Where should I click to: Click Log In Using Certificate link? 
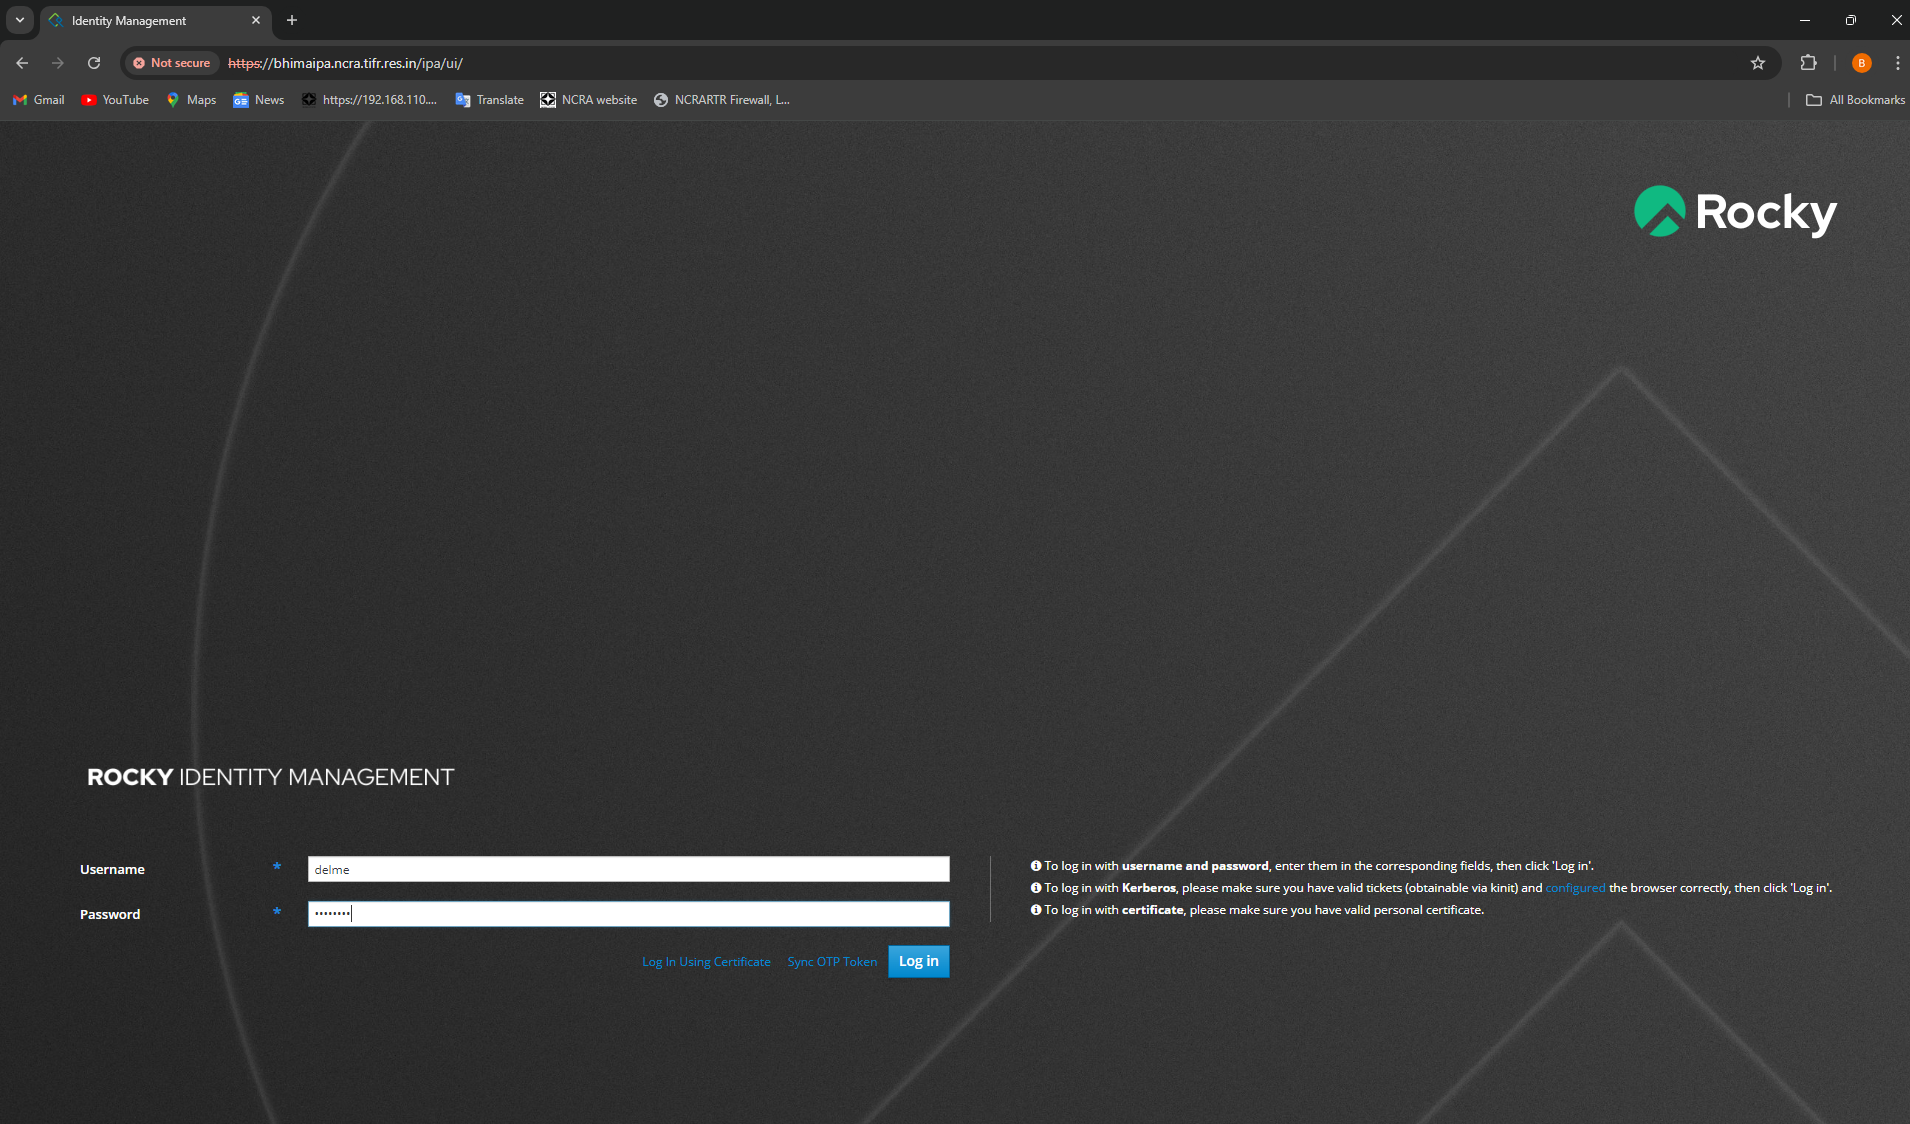click(x=706, y=962)
